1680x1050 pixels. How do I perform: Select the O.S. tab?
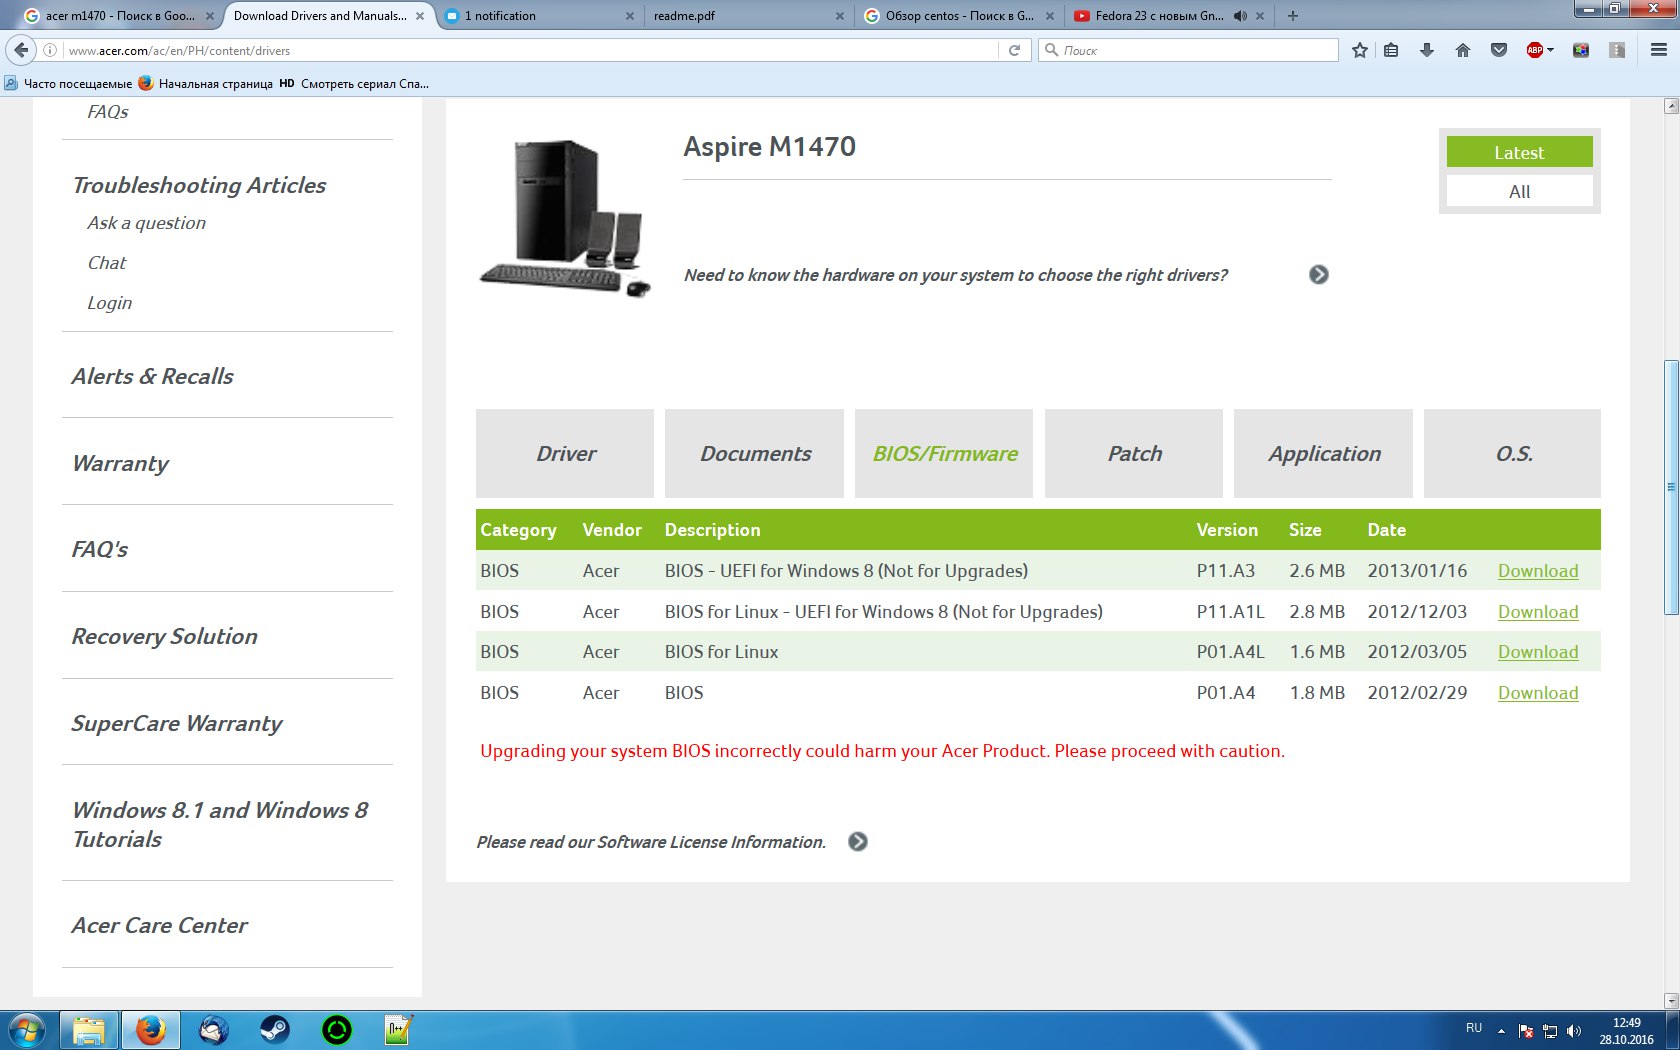click(x=1513, y=453)
